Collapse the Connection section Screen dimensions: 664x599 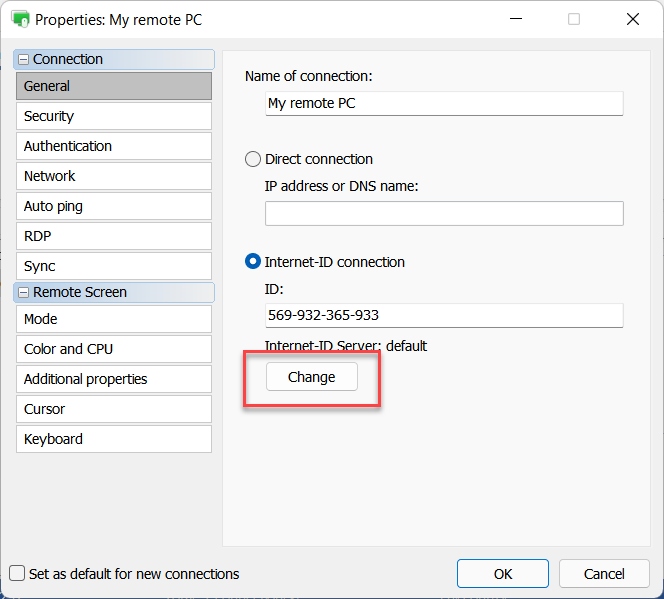pyautogui.click(x=24, y=60)
